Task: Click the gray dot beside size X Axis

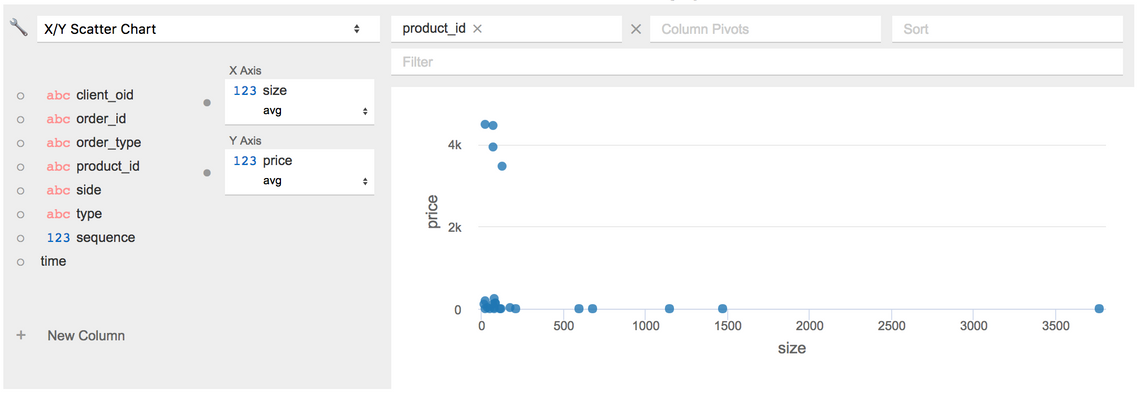Action: click(206, 103)
